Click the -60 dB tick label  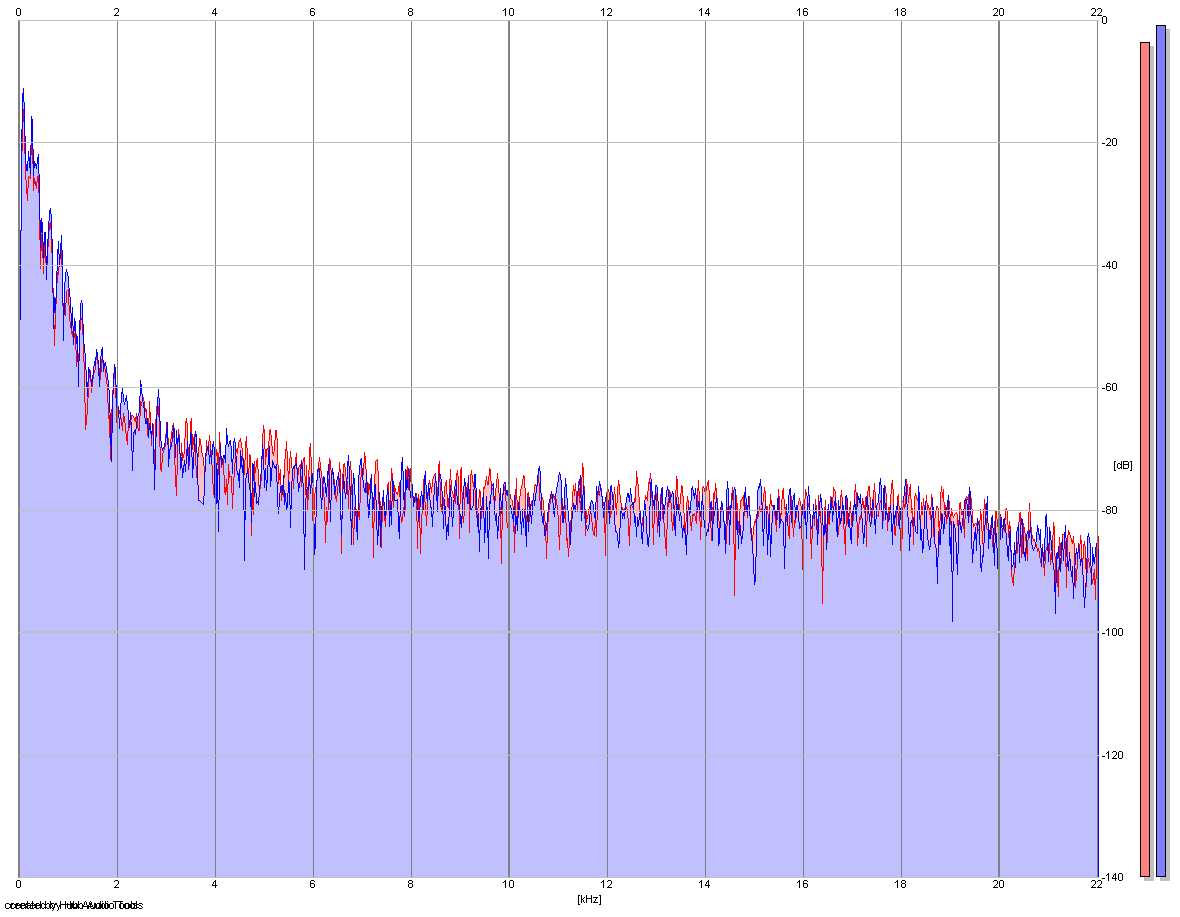coord(1110,388)
